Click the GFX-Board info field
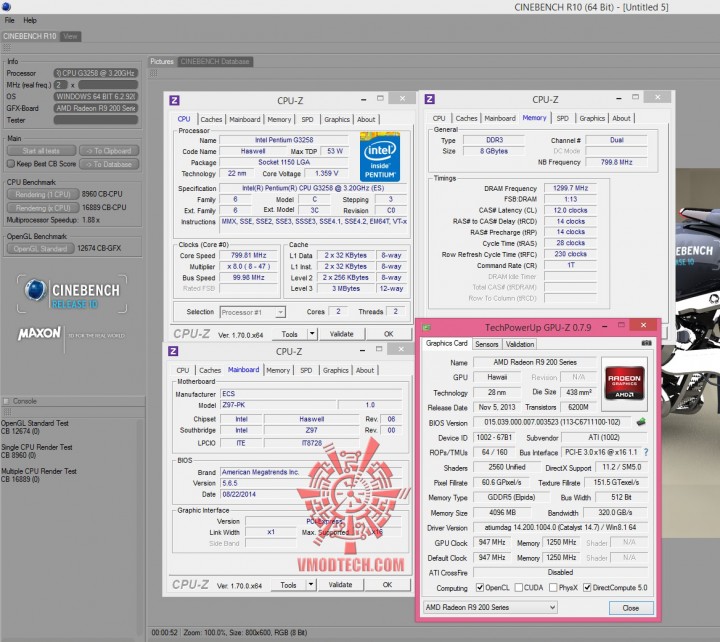Viewport: 720px width, 642px height. pos(96,108)
